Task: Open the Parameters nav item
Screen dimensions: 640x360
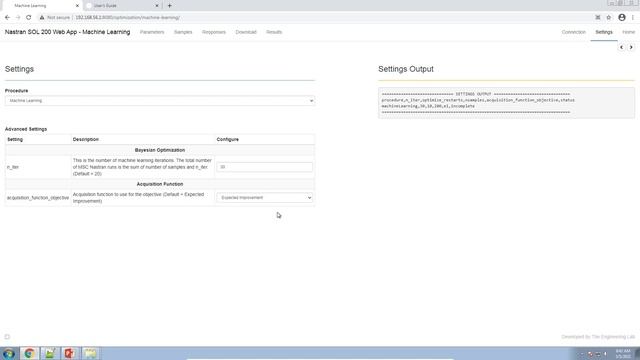Action: [x=152, y=32]
